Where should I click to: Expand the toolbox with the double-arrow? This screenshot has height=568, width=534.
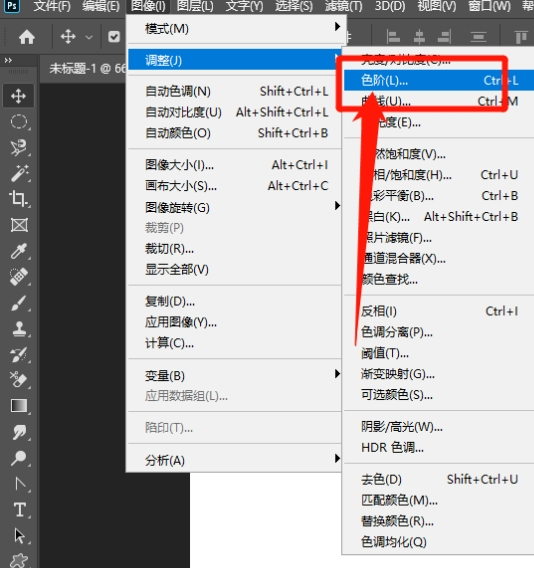8,60
